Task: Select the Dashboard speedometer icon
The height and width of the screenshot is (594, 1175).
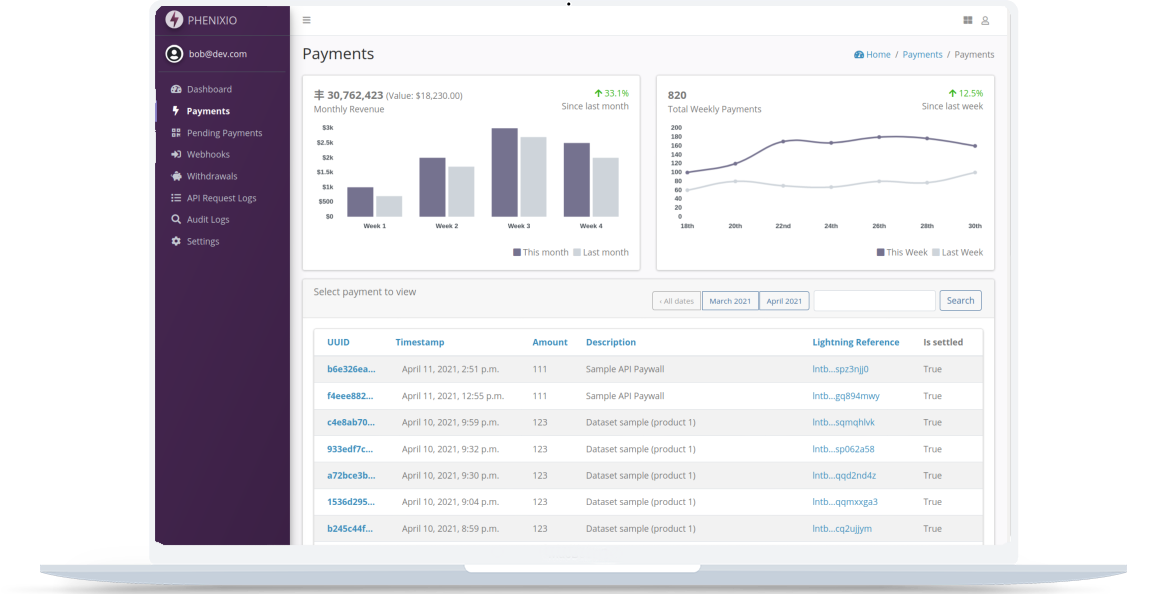Action: tap(175, 89)
